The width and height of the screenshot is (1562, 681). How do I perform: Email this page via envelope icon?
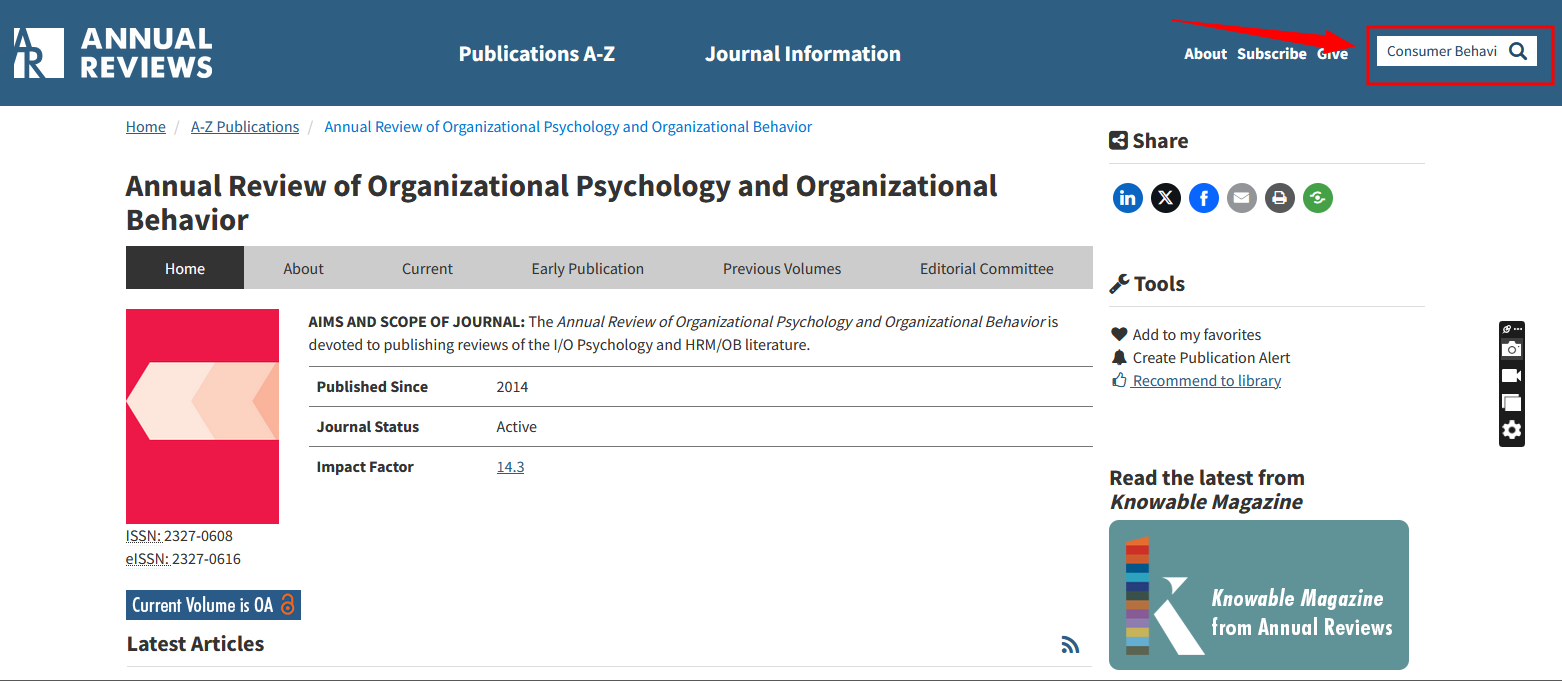[x=1241, y=198]
